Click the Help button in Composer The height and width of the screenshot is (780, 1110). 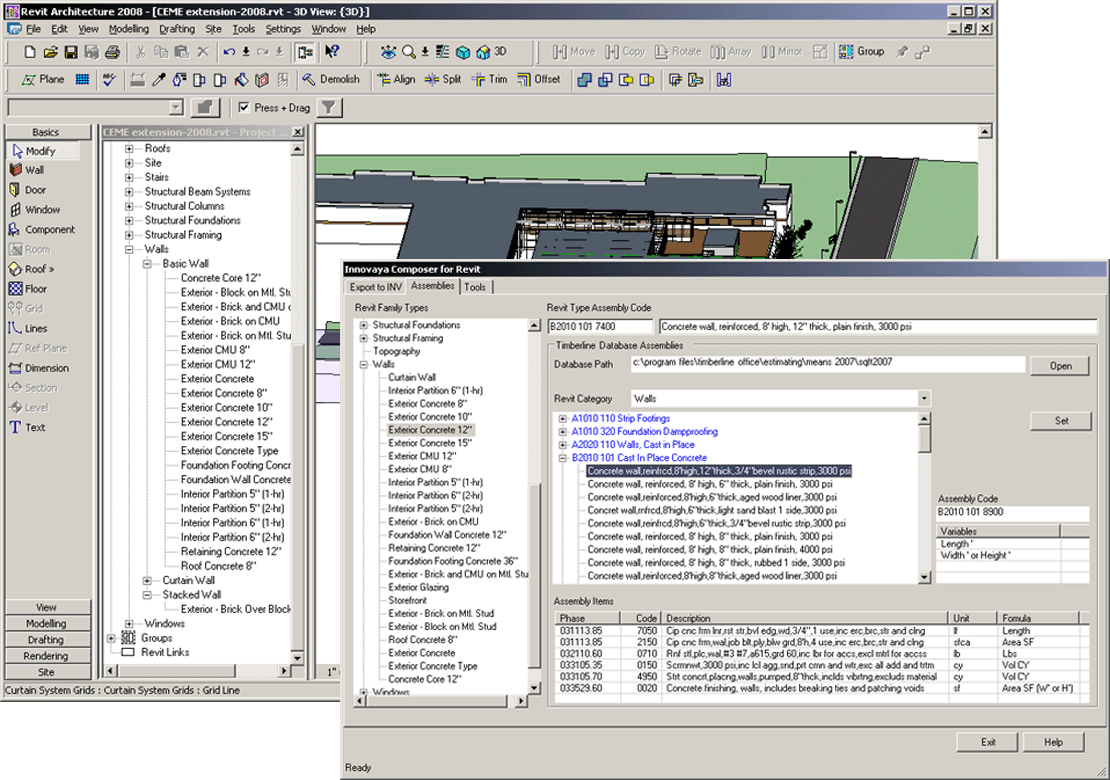click(x=1053, y=742)
